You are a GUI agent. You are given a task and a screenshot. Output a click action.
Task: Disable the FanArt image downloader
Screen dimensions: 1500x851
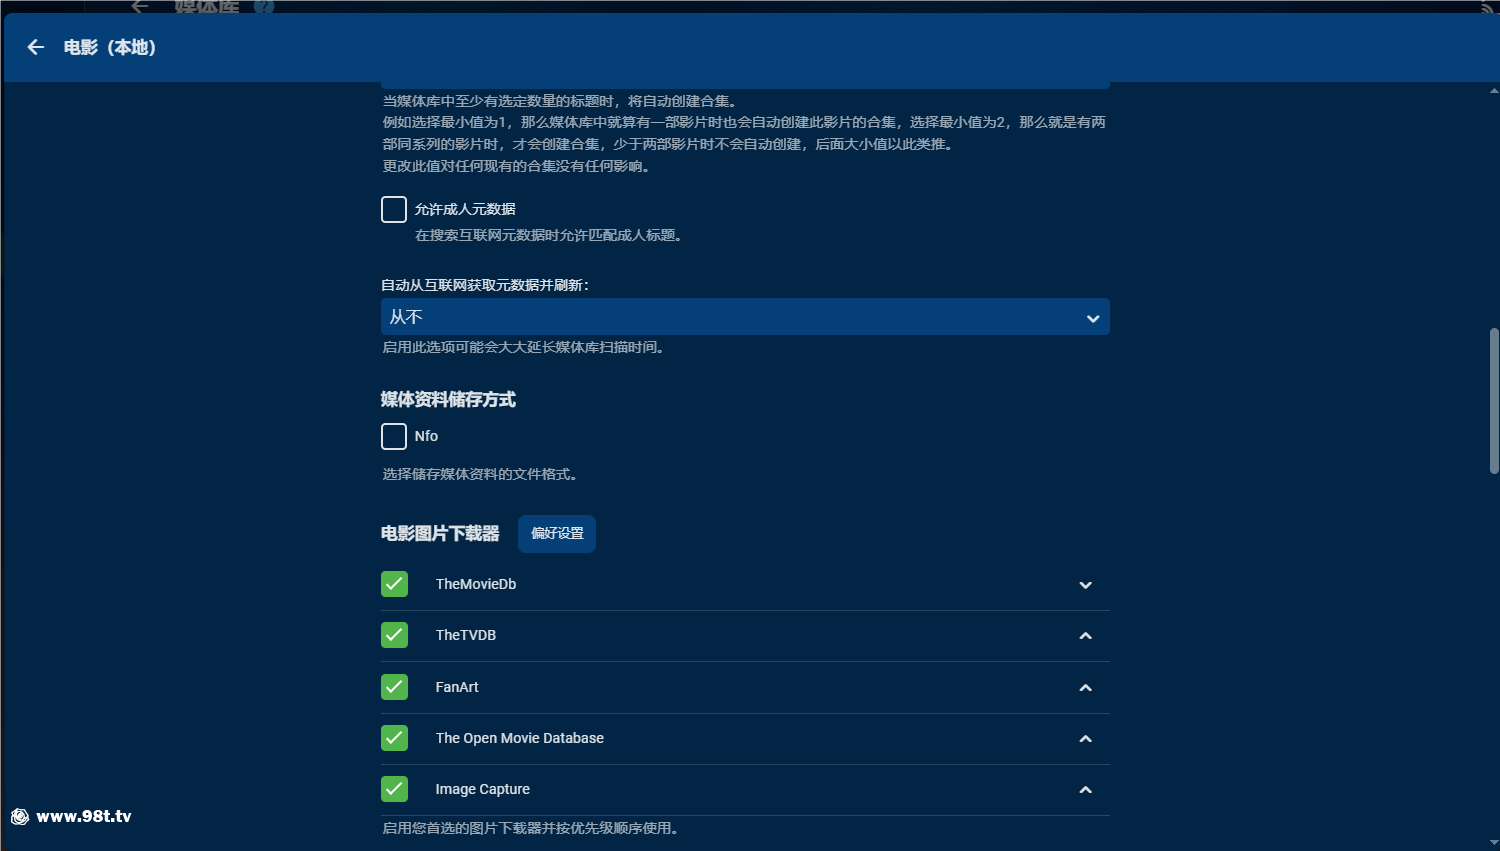pyautogui.click(x=394, y=687)
